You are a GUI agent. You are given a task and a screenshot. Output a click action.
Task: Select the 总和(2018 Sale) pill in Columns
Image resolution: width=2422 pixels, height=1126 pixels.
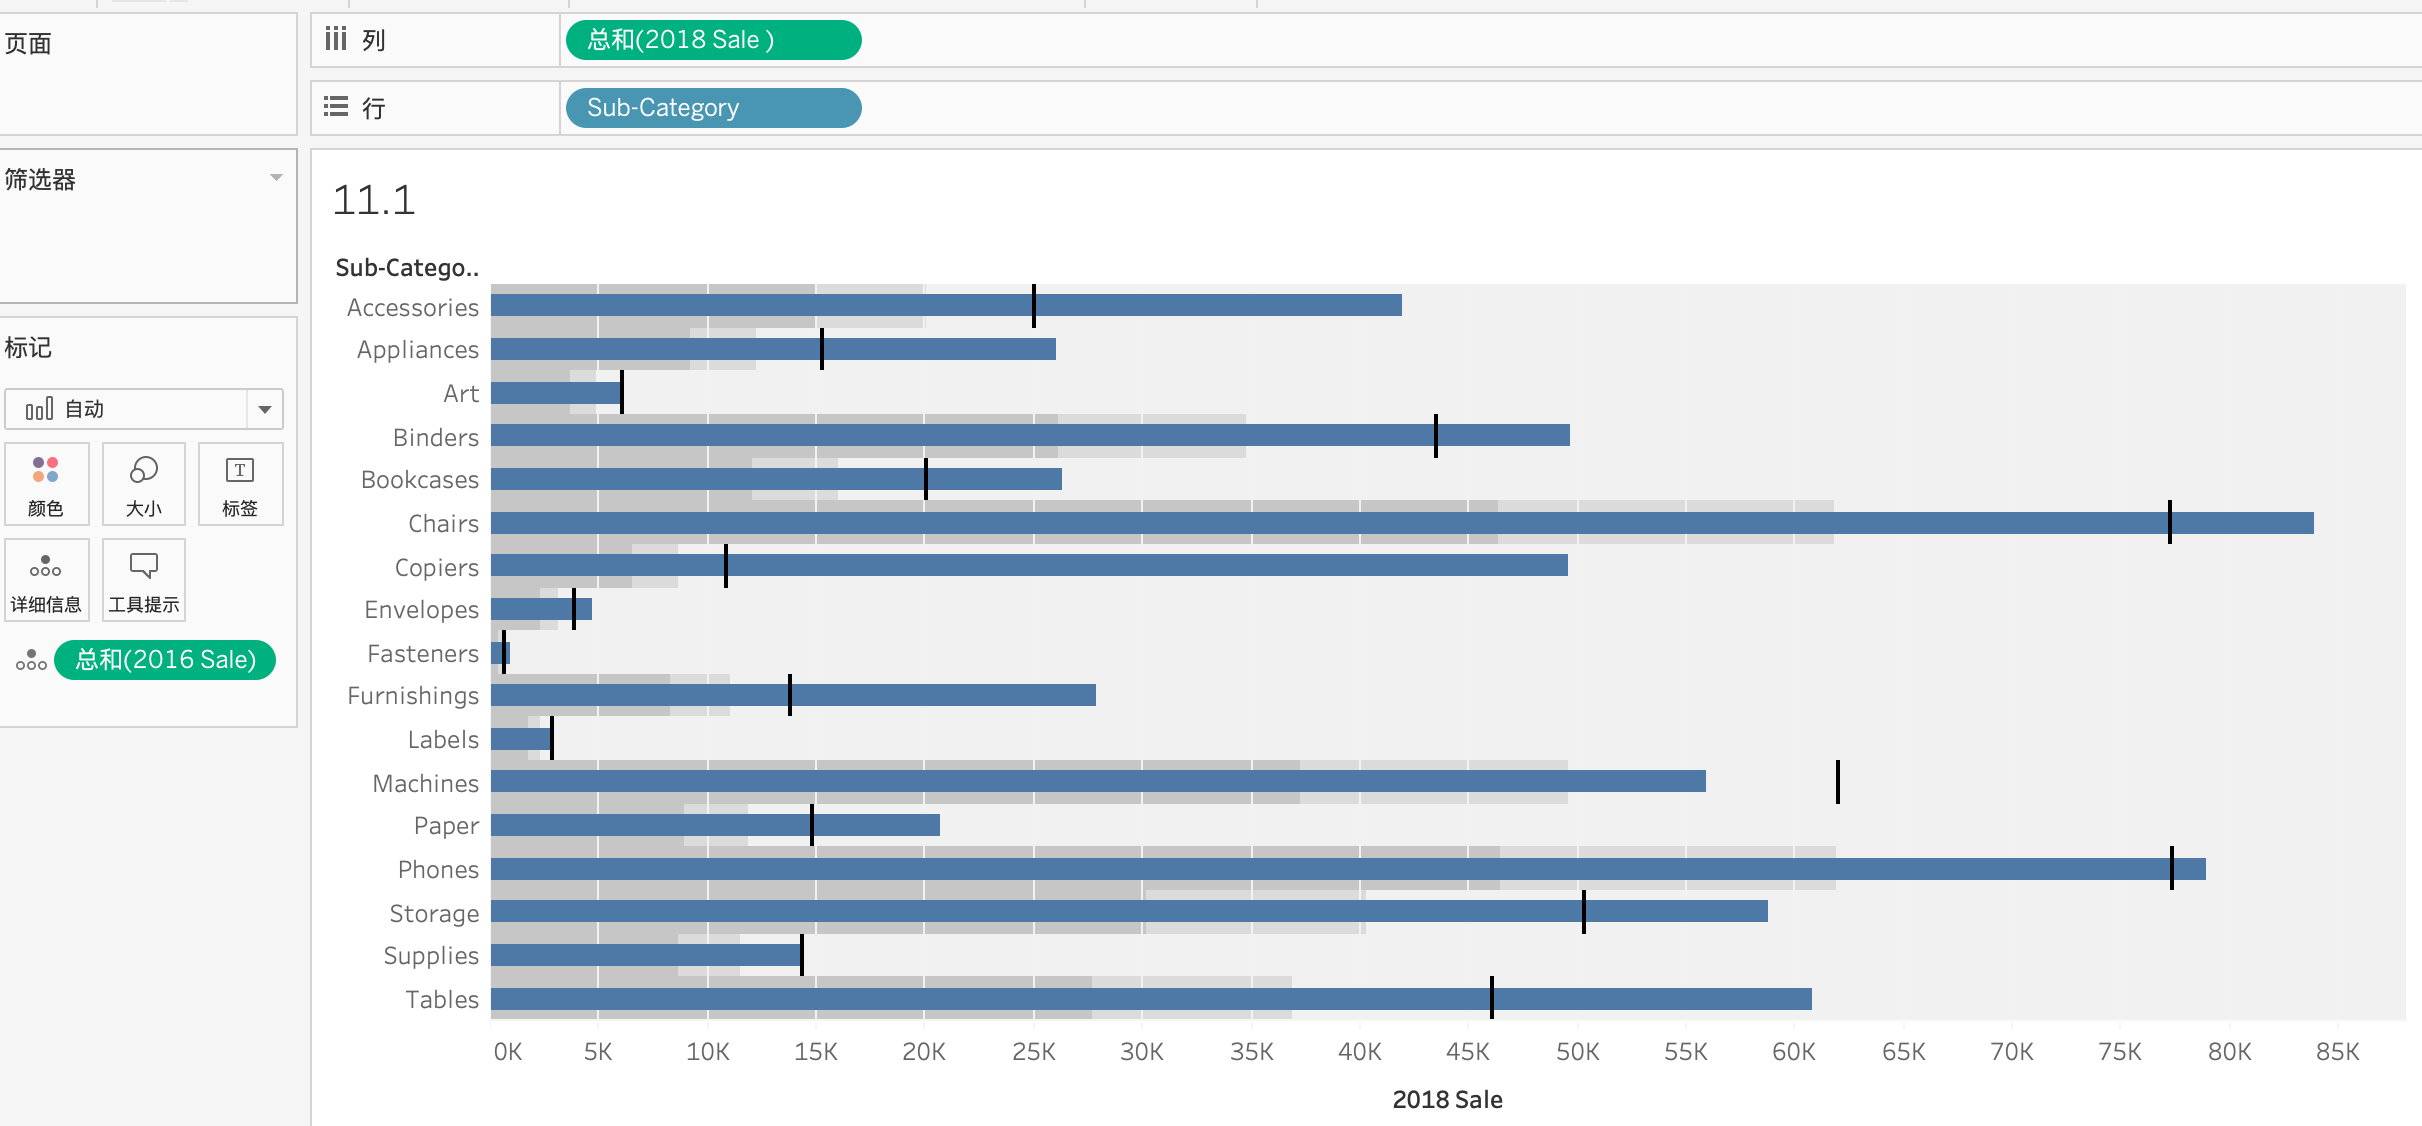[x=712, y=40]
